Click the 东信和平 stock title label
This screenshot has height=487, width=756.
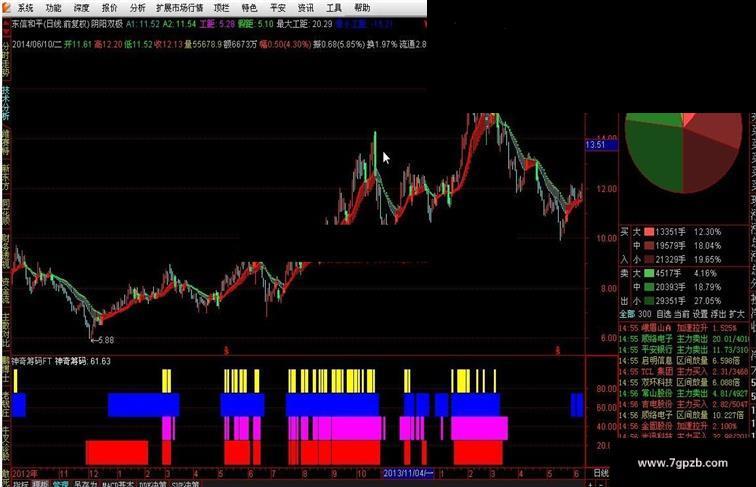(27, 24)
